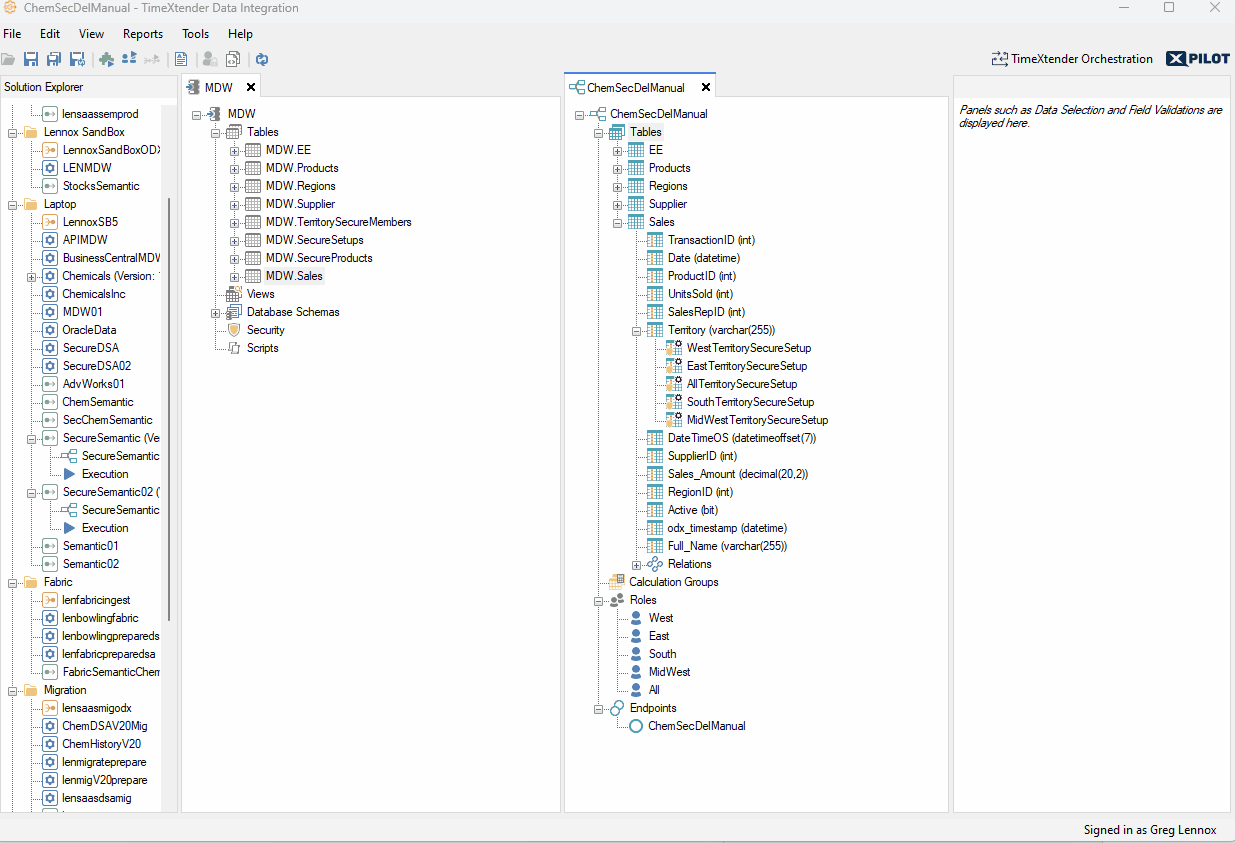Click the green puzzle piece deploy icon

tap(107, 59)
